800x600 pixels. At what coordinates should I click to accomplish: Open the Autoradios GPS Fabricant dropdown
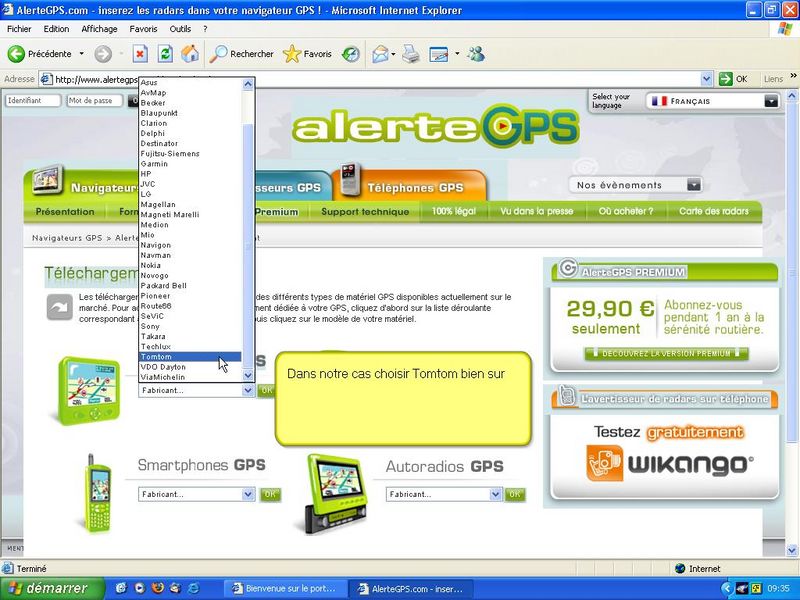click(x=444, y=494)
